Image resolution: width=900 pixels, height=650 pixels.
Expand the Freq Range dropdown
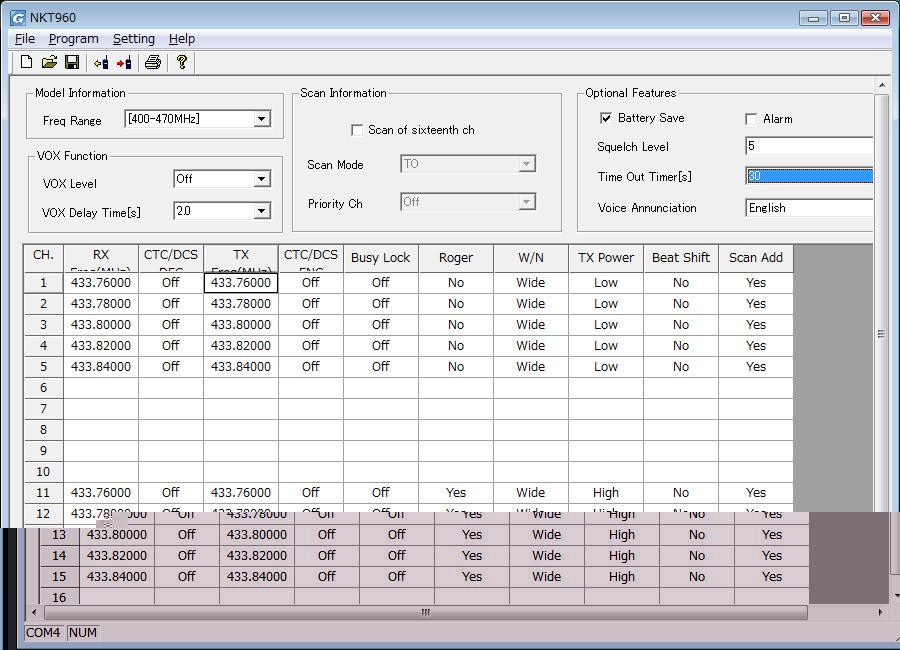tap(261, 119)
